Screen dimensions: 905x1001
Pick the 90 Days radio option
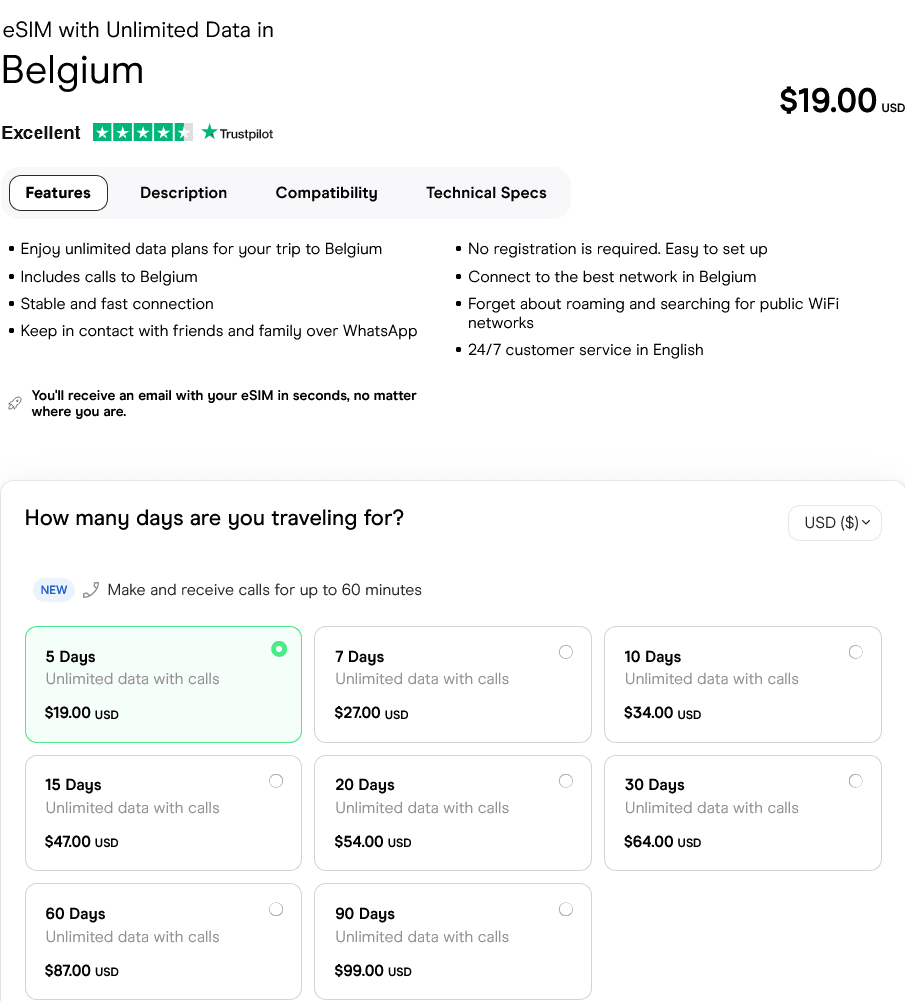pos(566,910)
